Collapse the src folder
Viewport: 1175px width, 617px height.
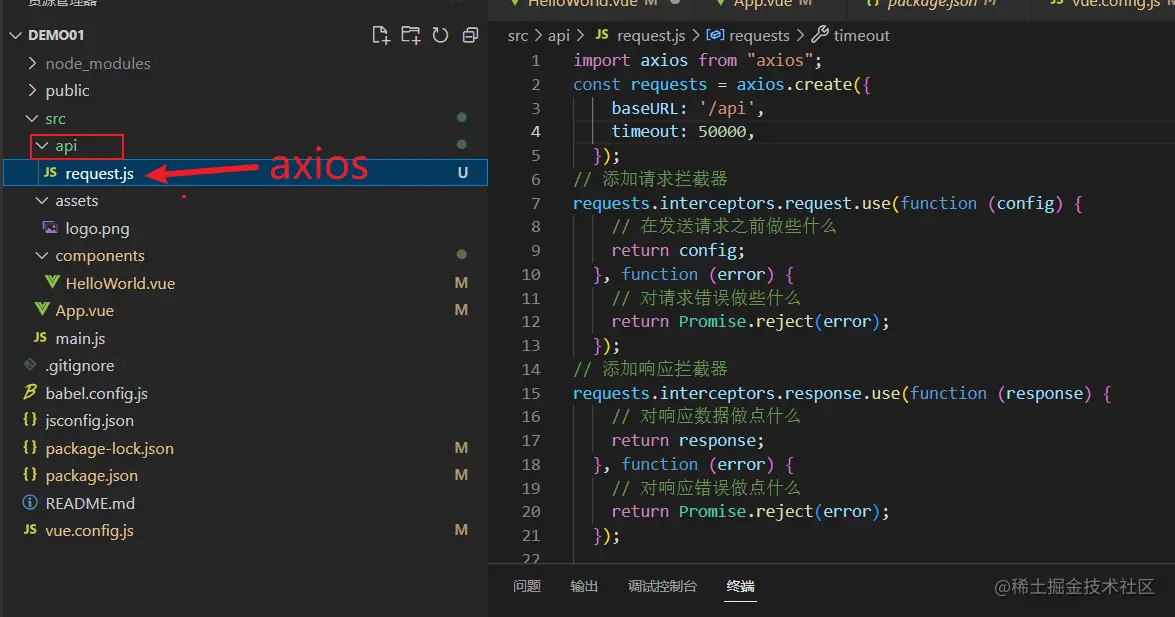click(32, 118)
